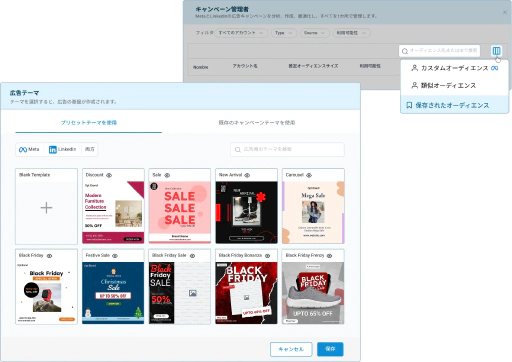Select the pink SALE SALE SALE thumbnail

coord(180,212)
